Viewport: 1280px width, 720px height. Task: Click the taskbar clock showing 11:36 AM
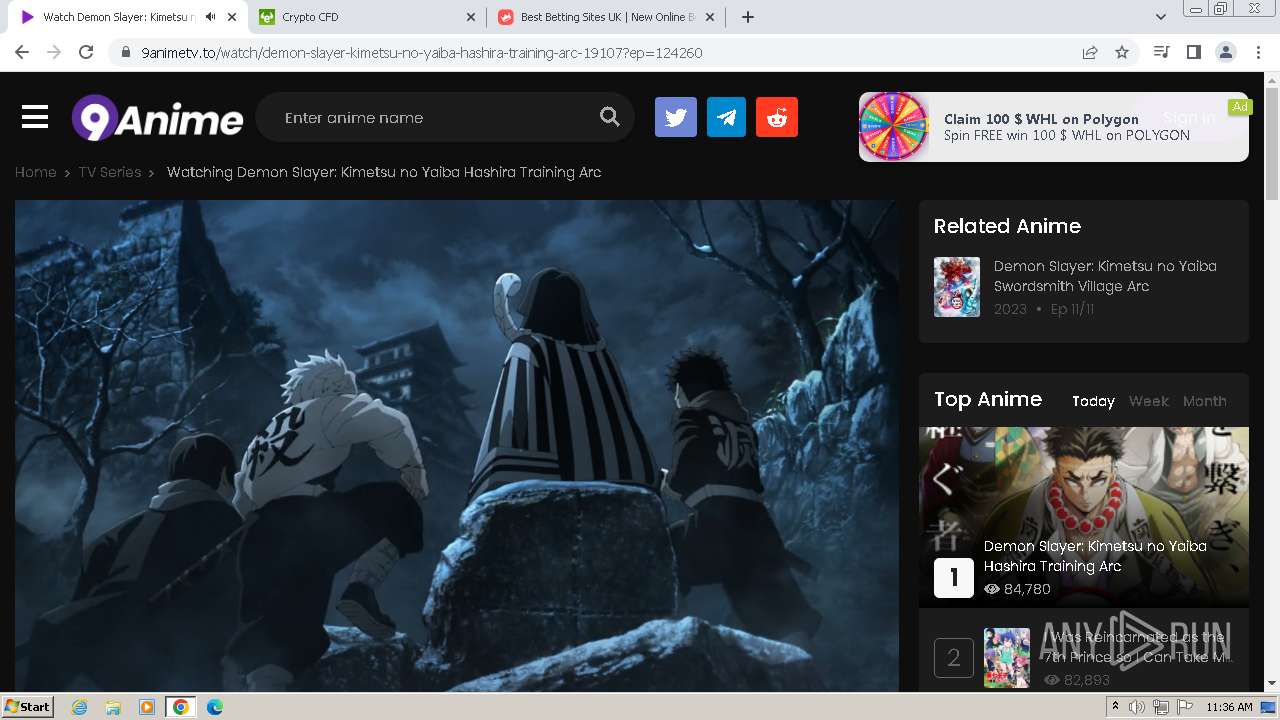tap(1229, 707)
